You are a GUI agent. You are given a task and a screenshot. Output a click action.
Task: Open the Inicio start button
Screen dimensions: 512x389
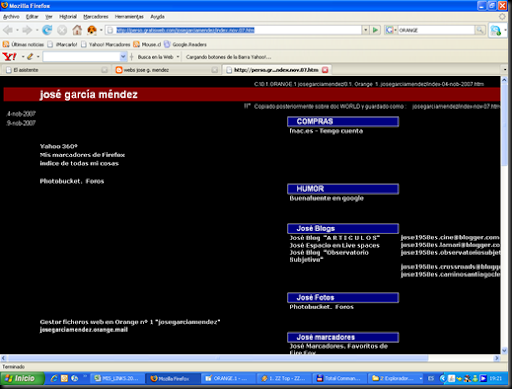coord(22,378)
